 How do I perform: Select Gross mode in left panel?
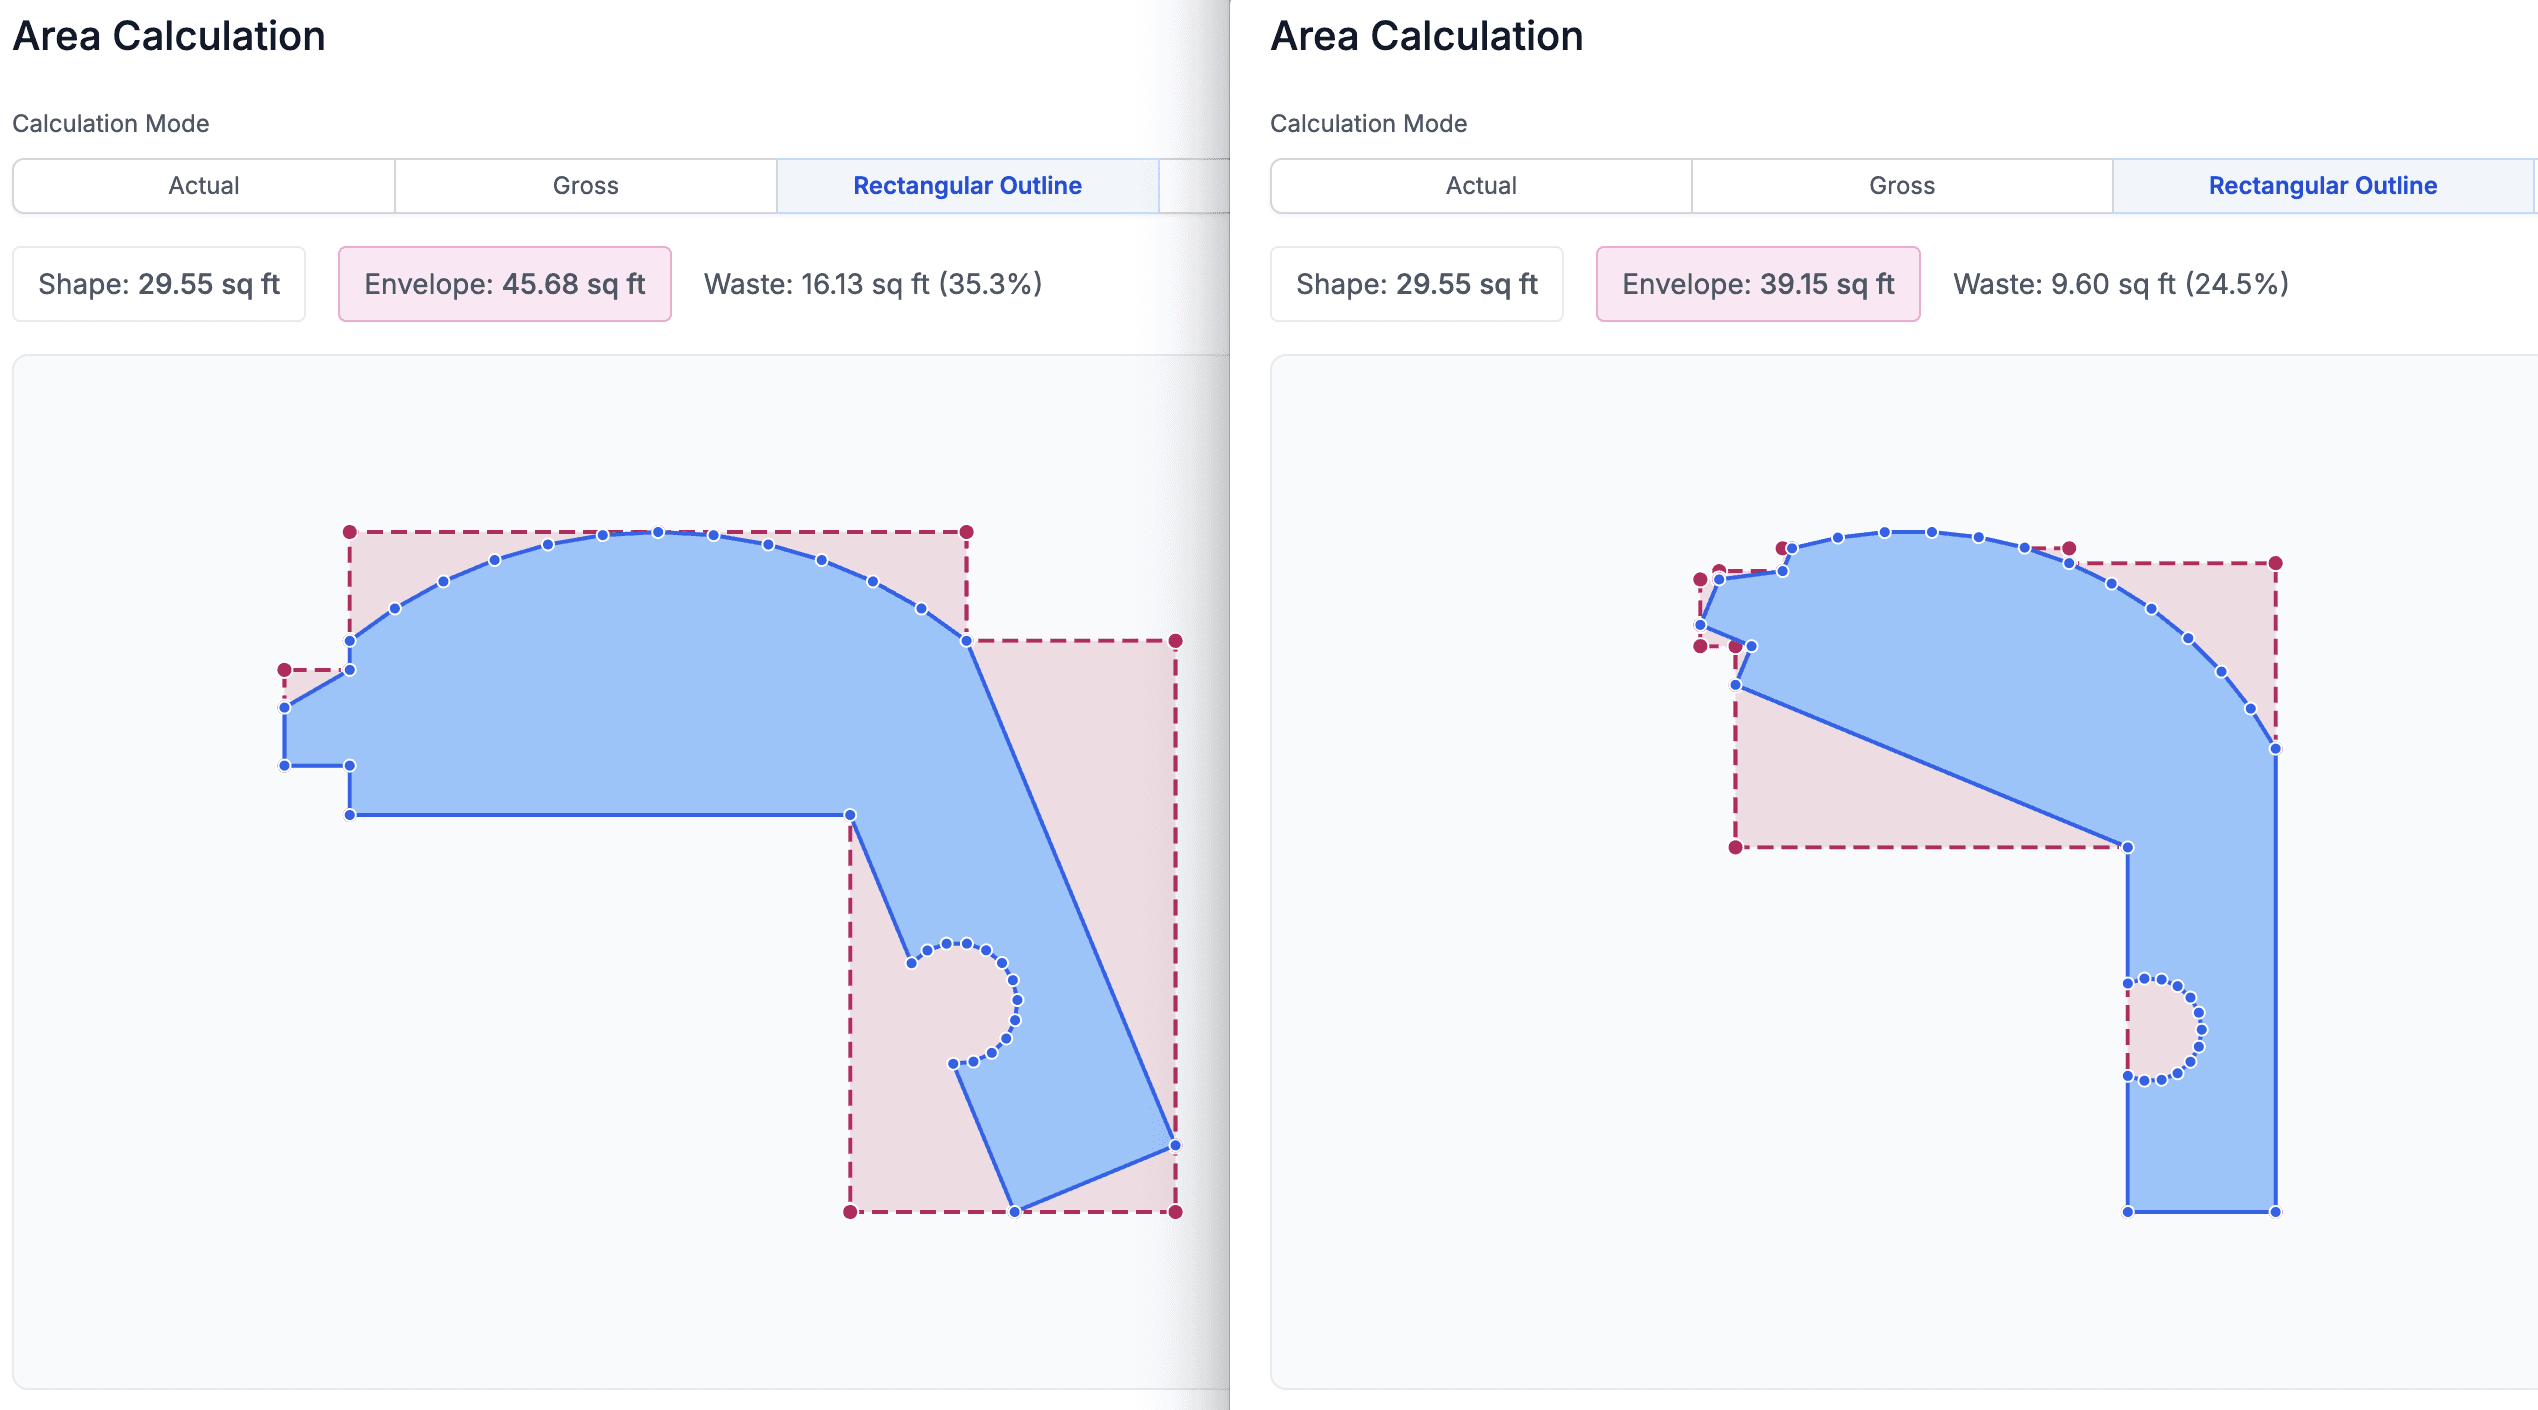click(585, 186)
